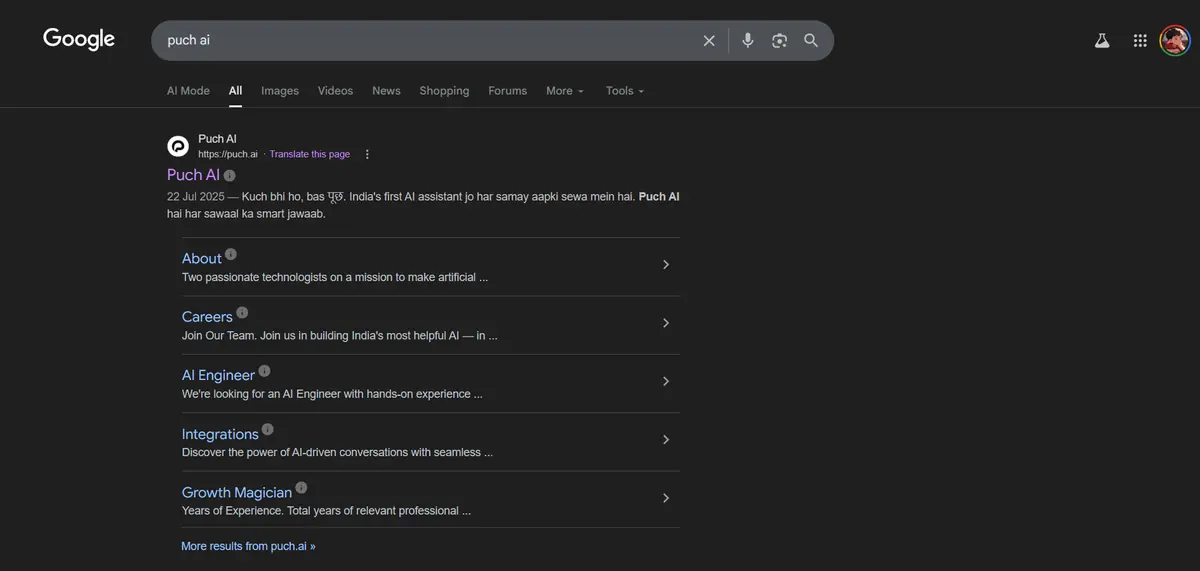Open the News results tab

click(386, 91)
